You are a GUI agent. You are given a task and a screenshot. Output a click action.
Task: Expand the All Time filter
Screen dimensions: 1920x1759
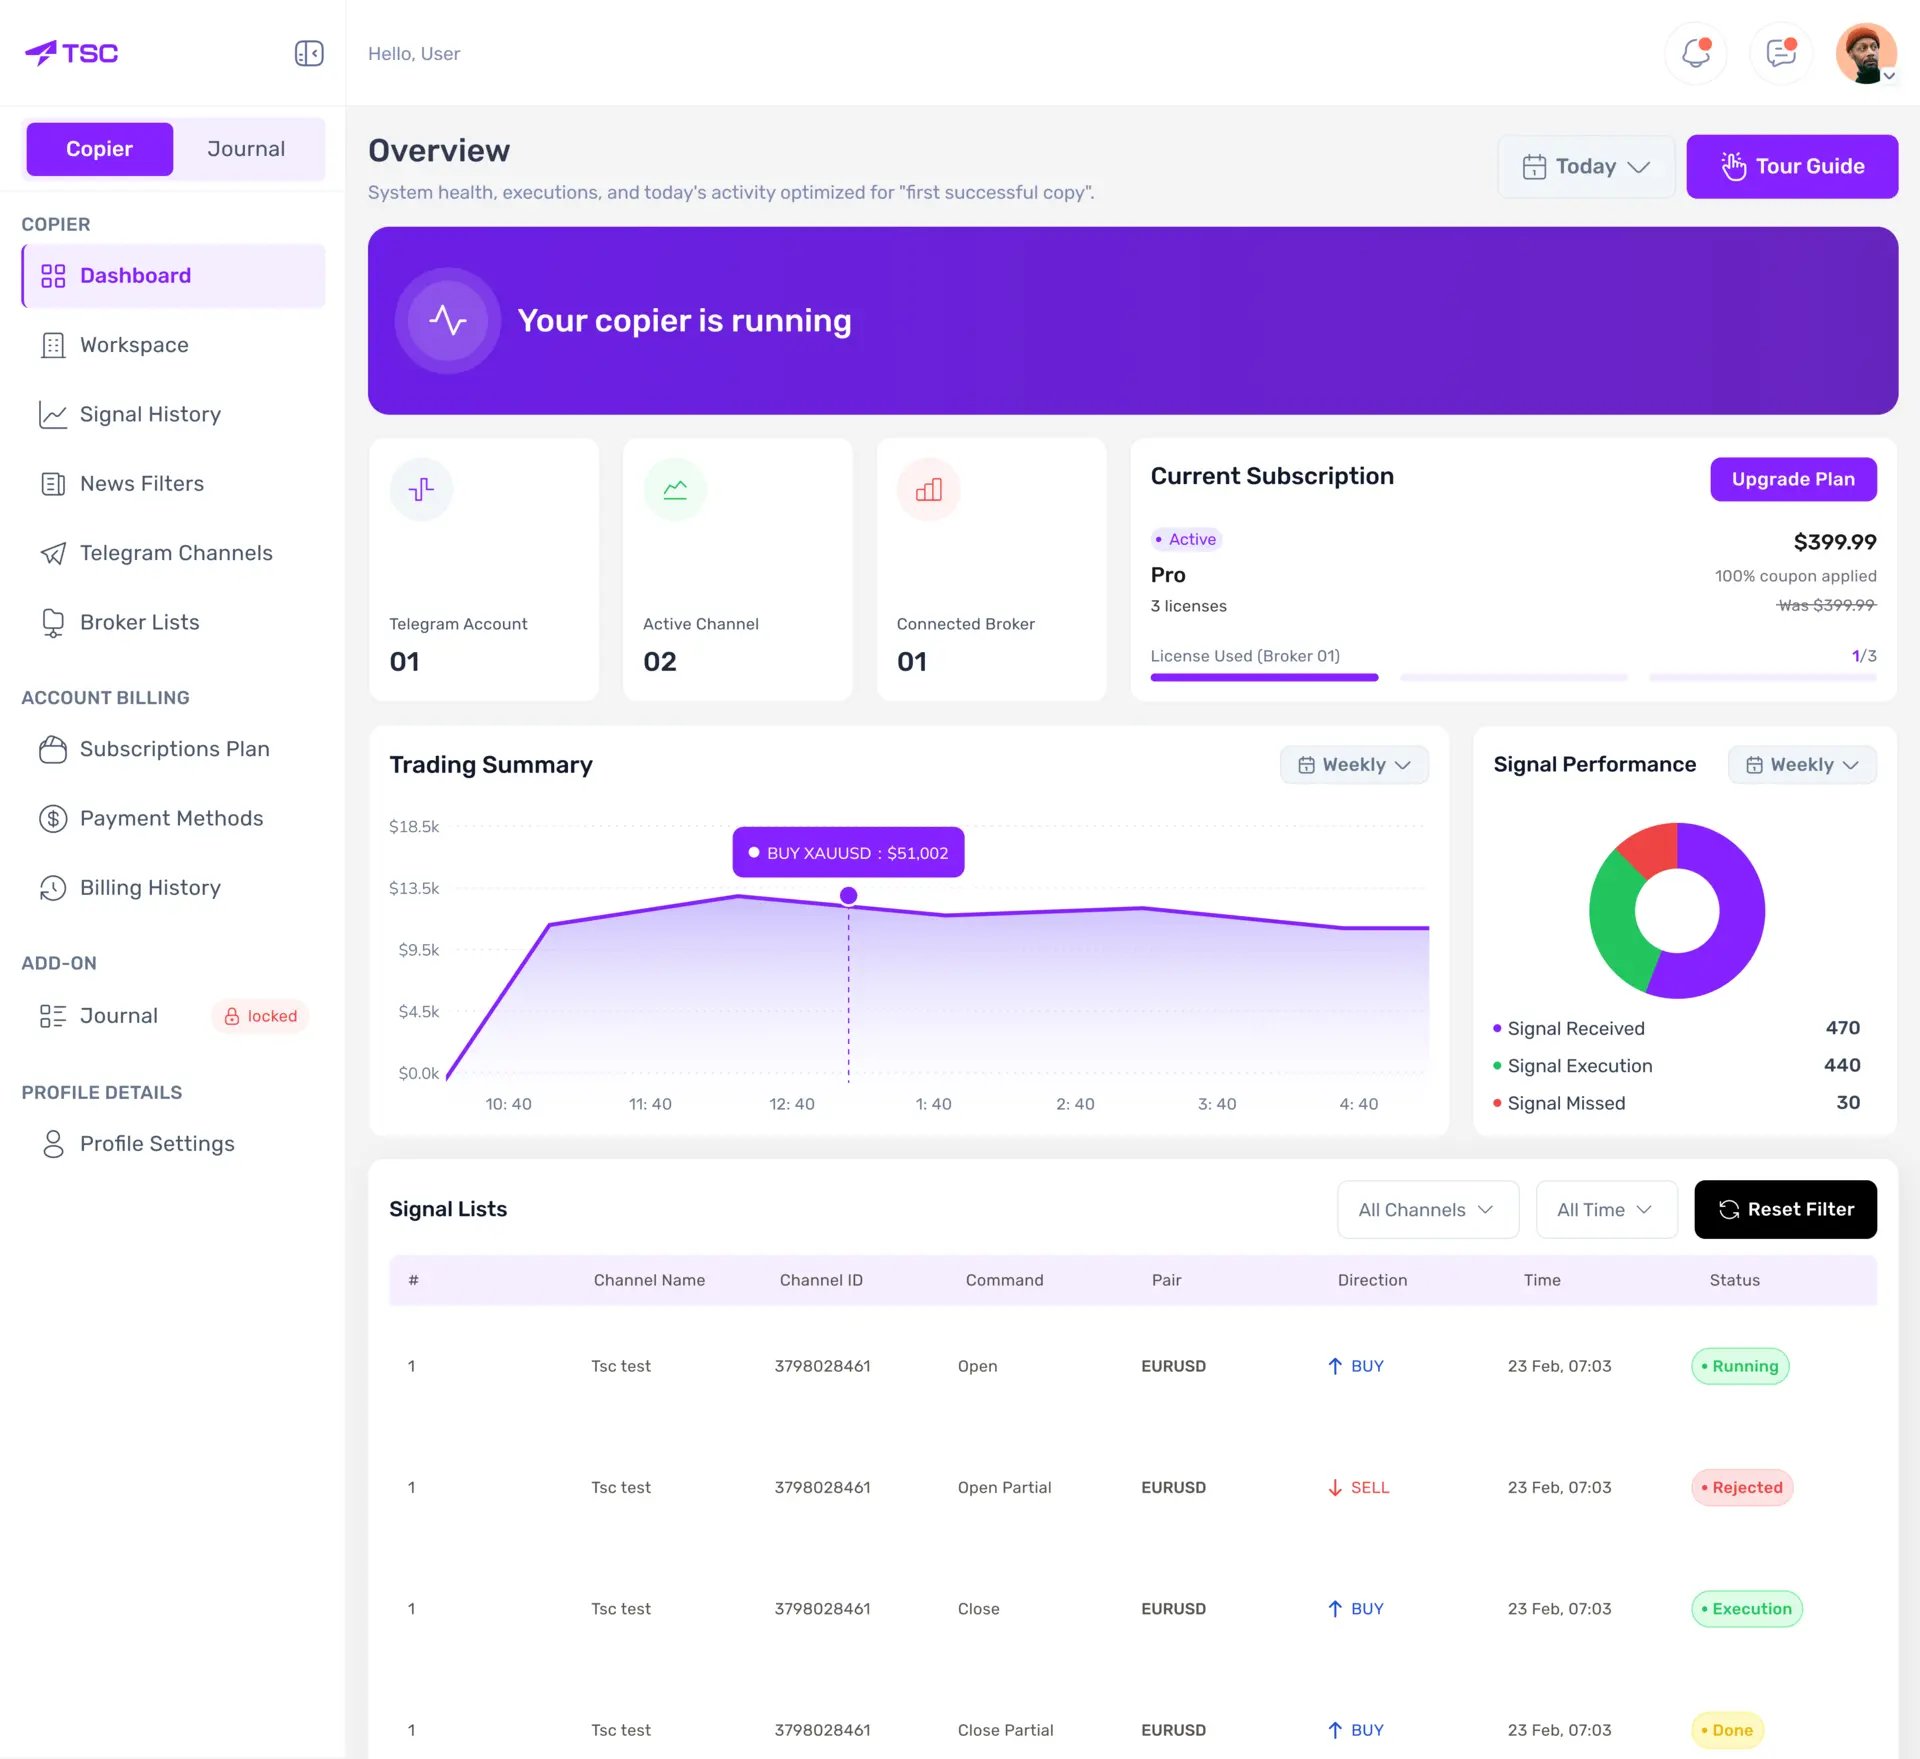(x=1606, y=1210)
